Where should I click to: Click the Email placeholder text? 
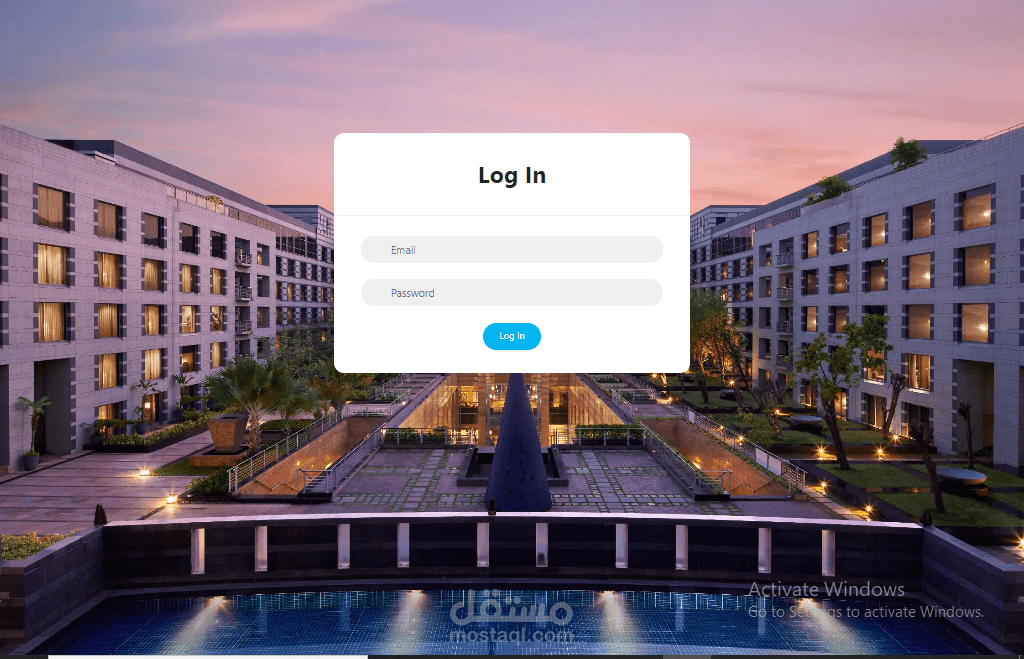click(x=403, y=250)
